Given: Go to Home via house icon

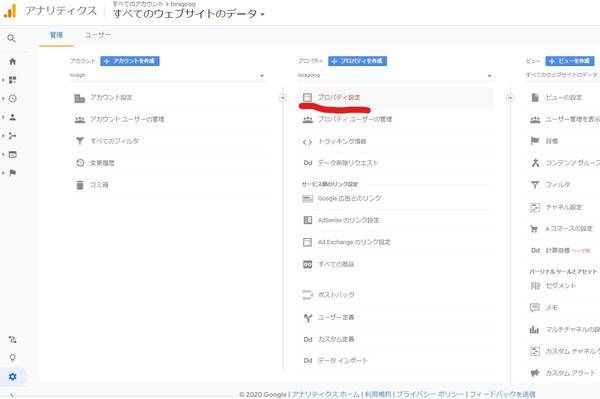Looking at the screenshot, I should [x=12, y=61].
